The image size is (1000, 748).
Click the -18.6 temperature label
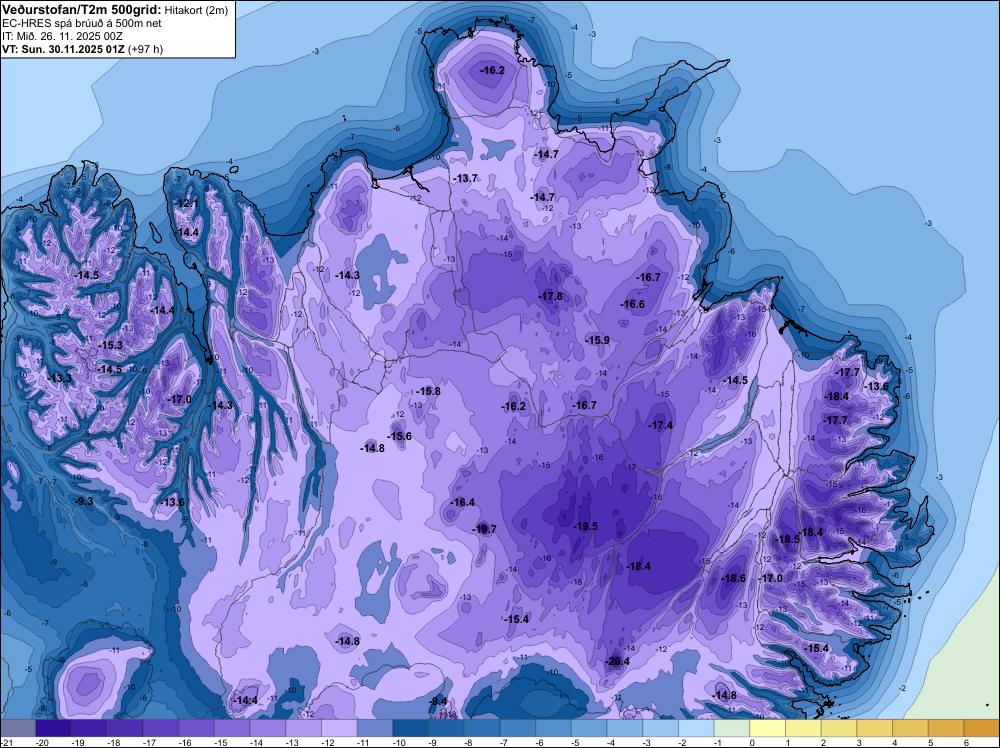point(733,578)
